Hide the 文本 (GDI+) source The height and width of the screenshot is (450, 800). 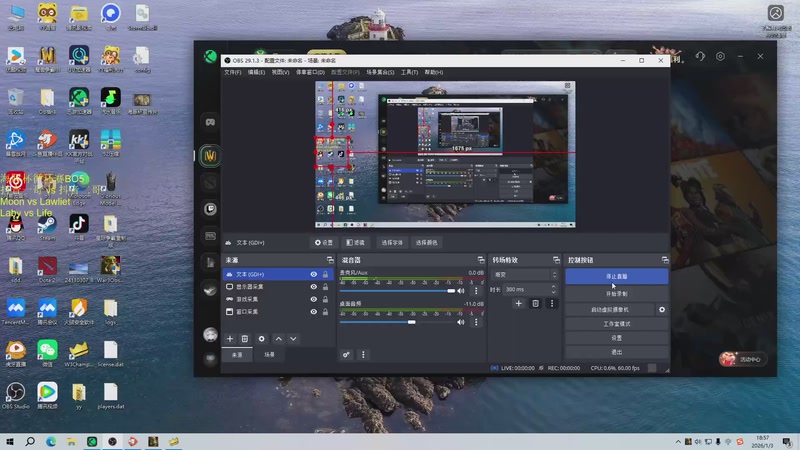314,274
